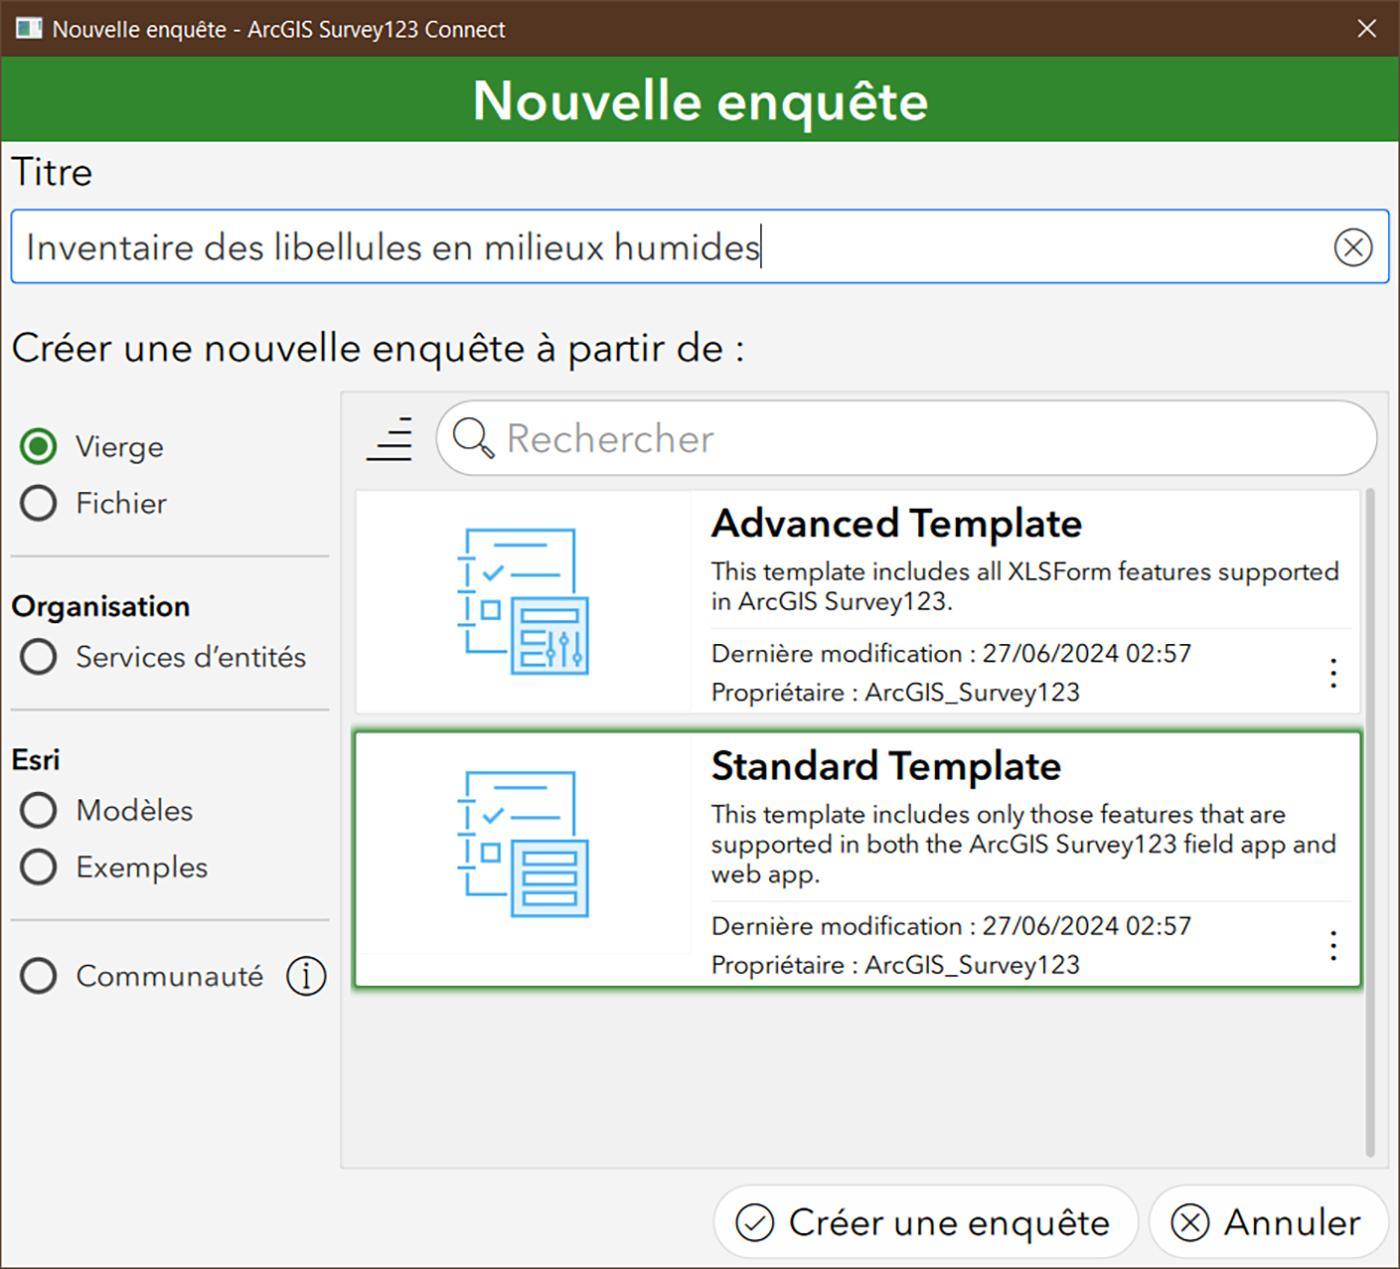Click the Créer une enquête button

925,1222
